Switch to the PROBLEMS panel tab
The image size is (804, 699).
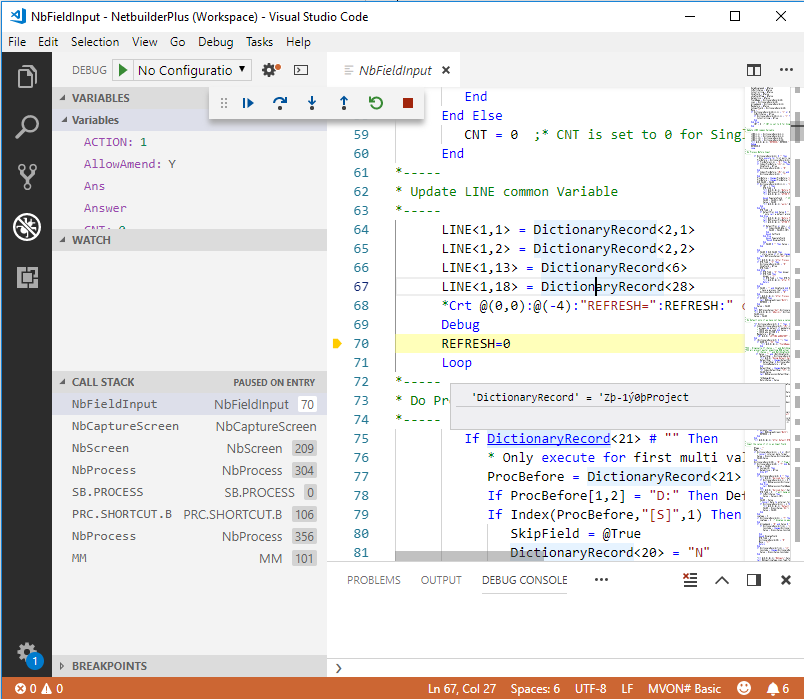coord(373,580)
